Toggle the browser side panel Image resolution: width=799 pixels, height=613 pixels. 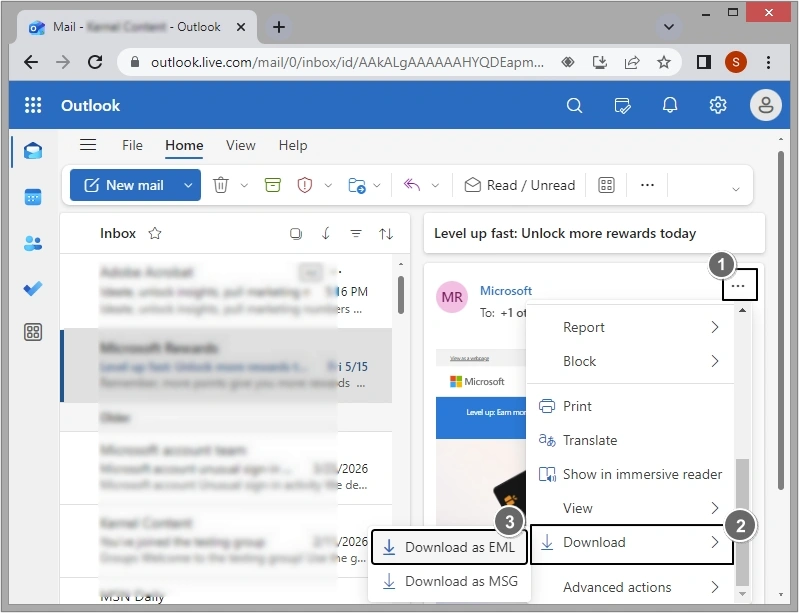[704, 62]
